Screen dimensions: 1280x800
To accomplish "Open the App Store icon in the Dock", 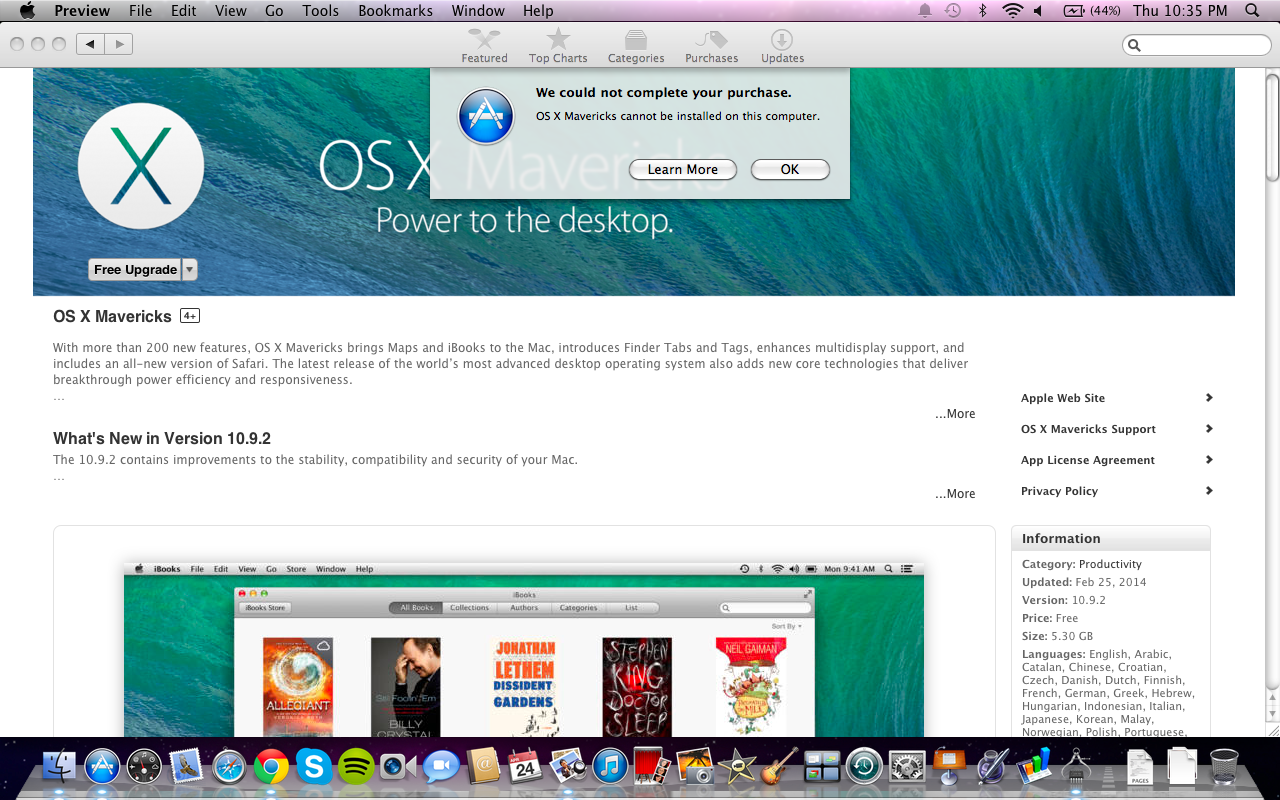I will [x=102, y=767].
